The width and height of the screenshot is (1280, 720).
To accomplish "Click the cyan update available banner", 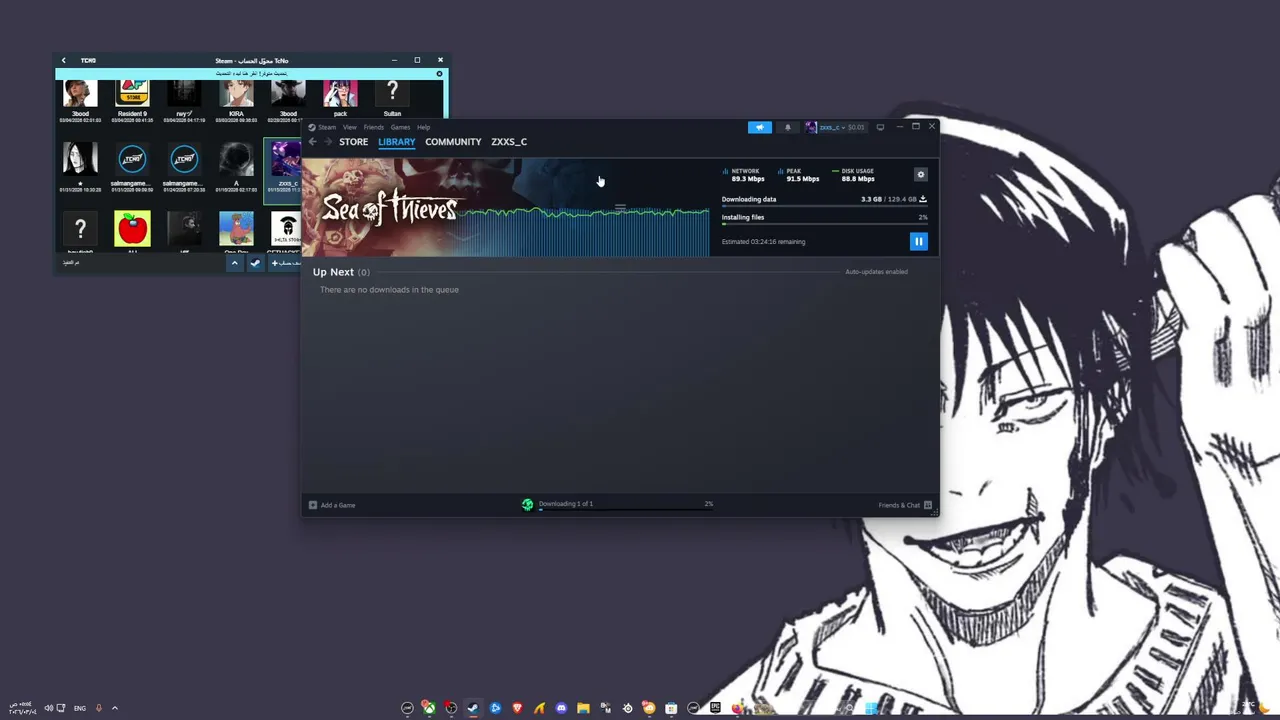I will tap(251, 74).
